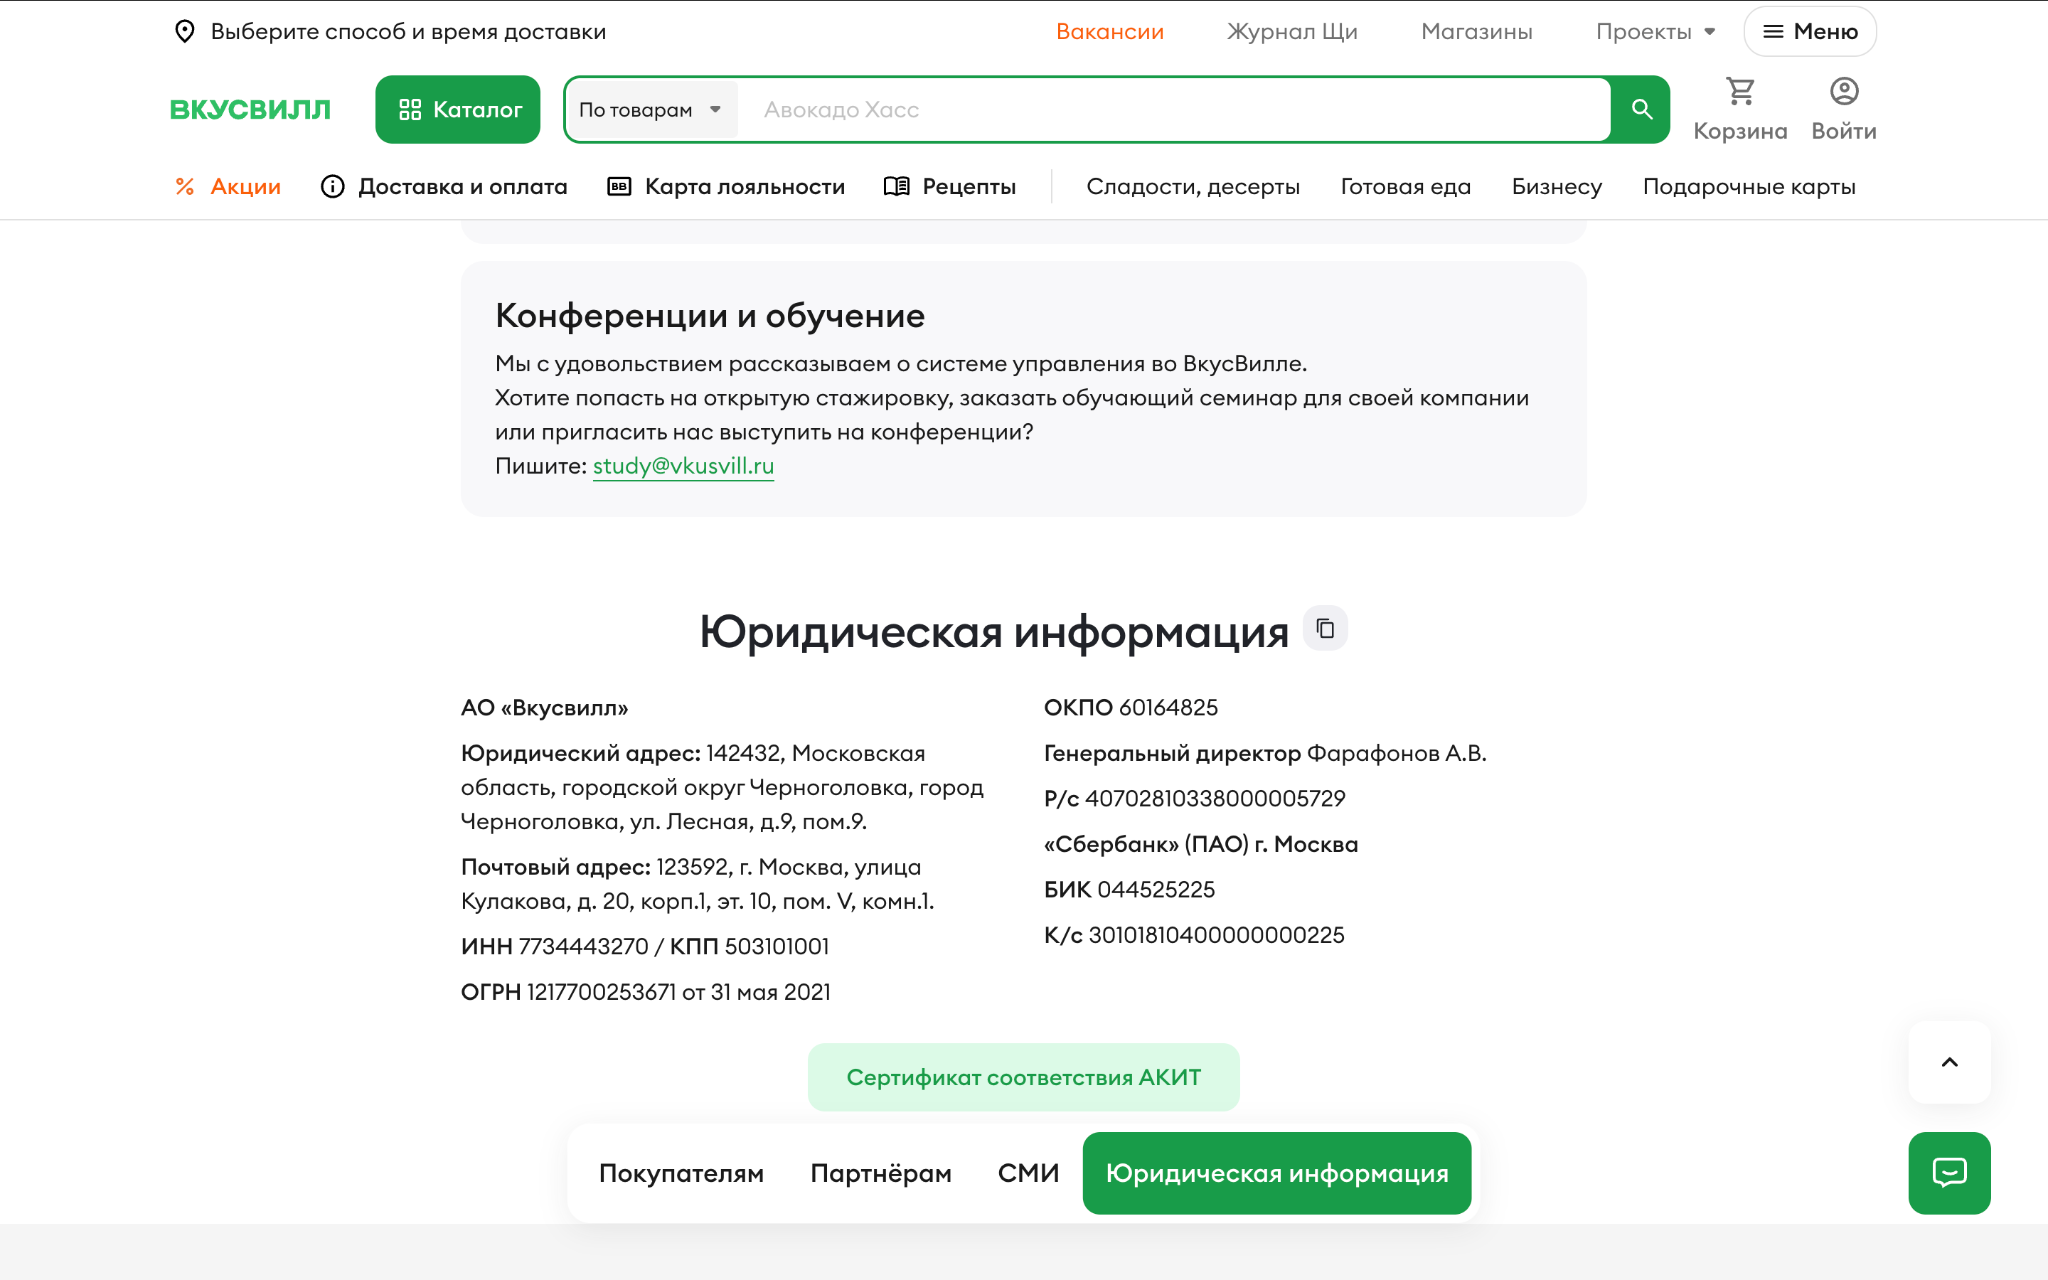
Task: Open Сертификат соответствия АКИТ
Action: click(1024, 1077)
